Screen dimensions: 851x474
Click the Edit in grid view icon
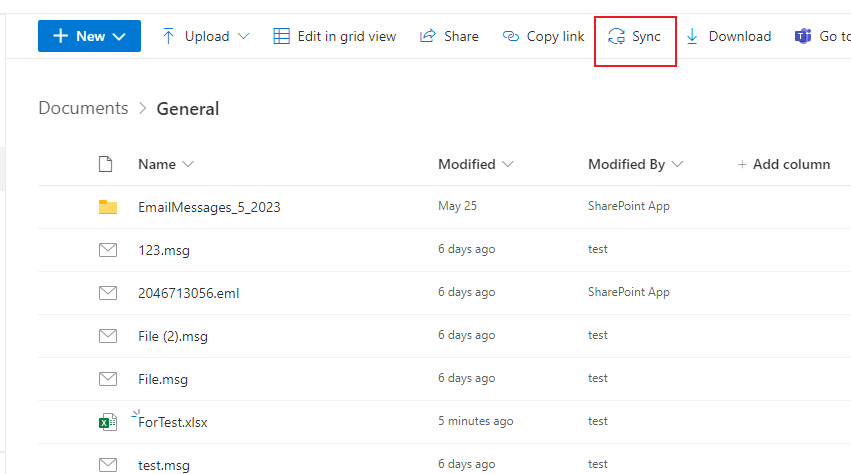[x=281, y=36]
